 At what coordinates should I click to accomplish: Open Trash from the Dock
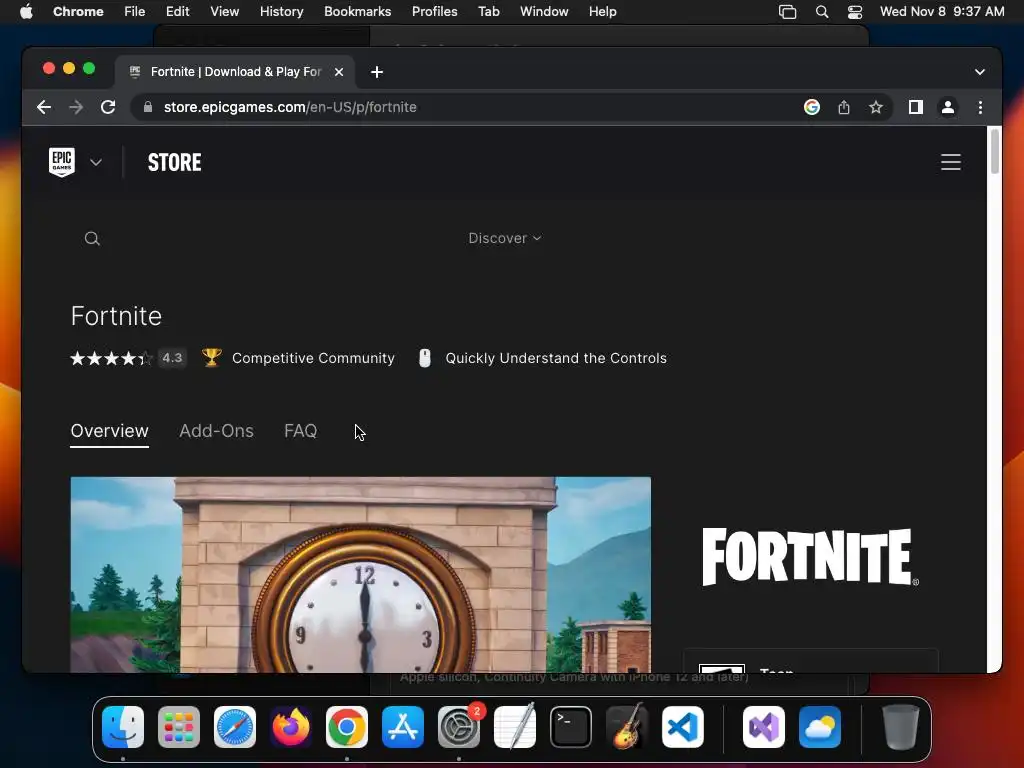(901, 727)
